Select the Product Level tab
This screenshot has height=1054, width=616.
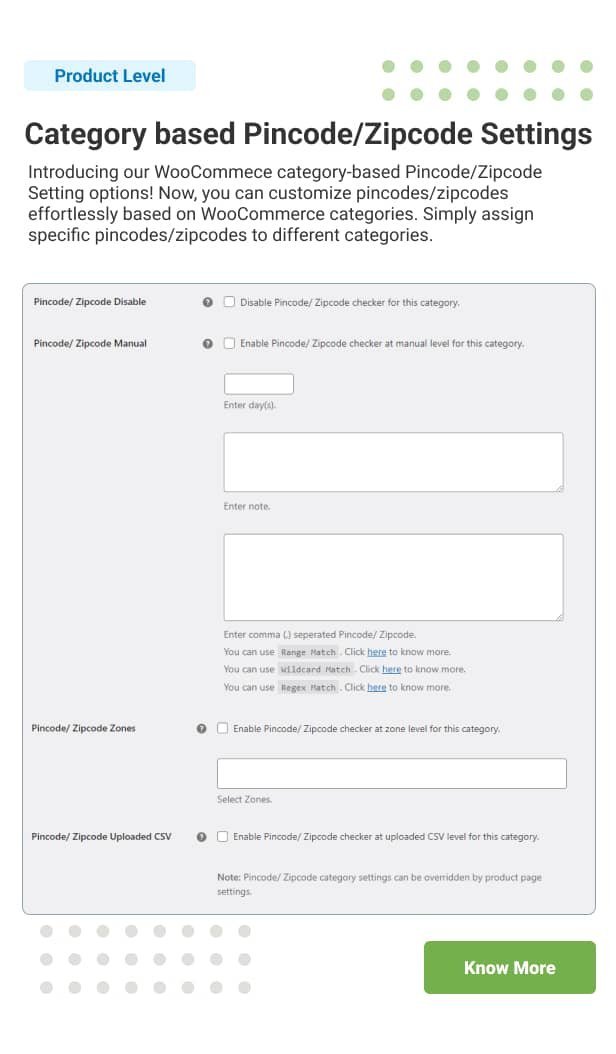coord(110,76)
